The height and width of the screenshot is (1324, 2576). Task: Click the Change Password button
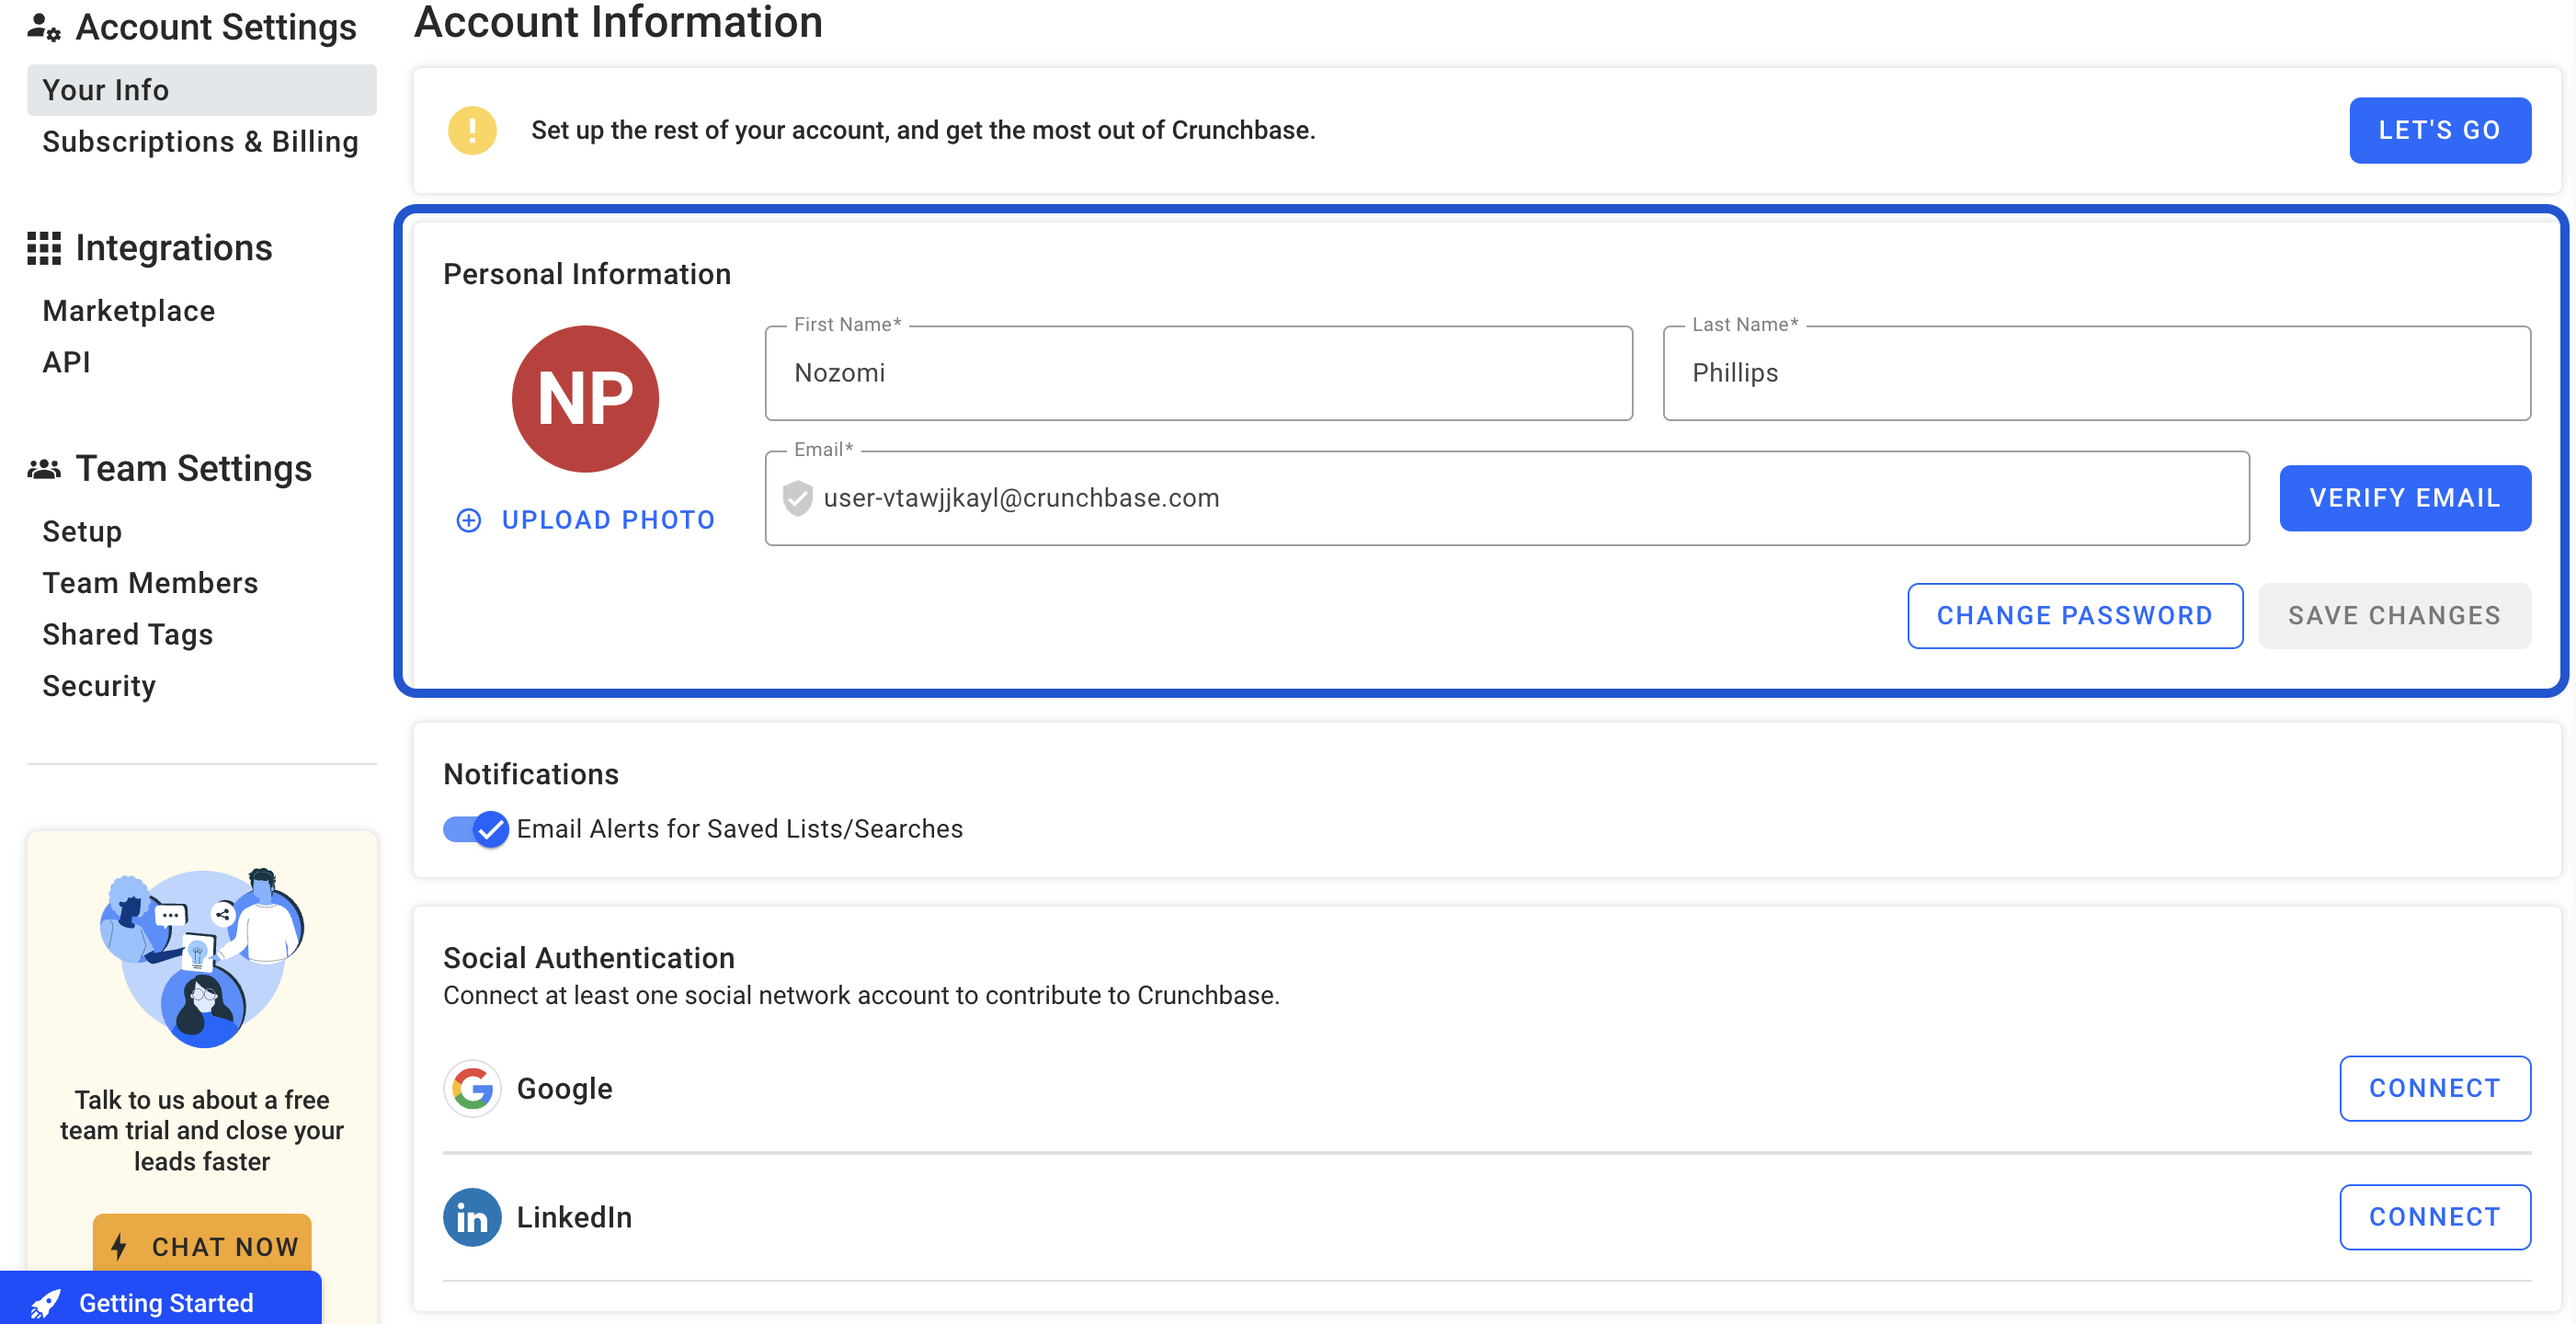[x=2075, y=616]
